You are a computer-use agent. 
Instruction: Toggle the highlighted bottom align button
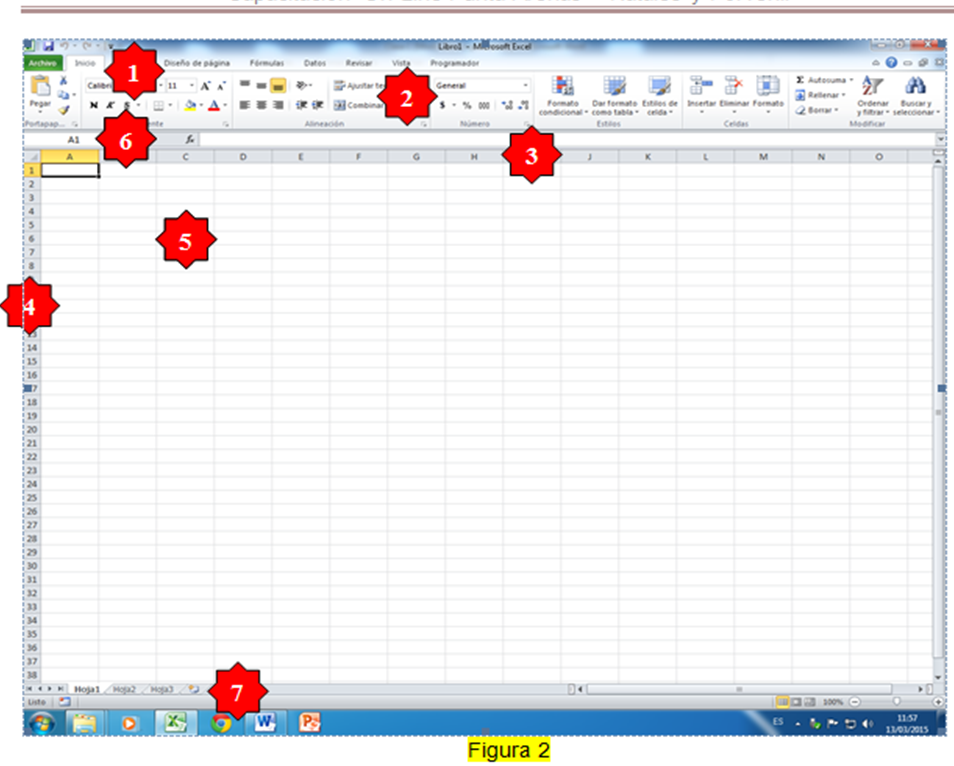point(277,86)
